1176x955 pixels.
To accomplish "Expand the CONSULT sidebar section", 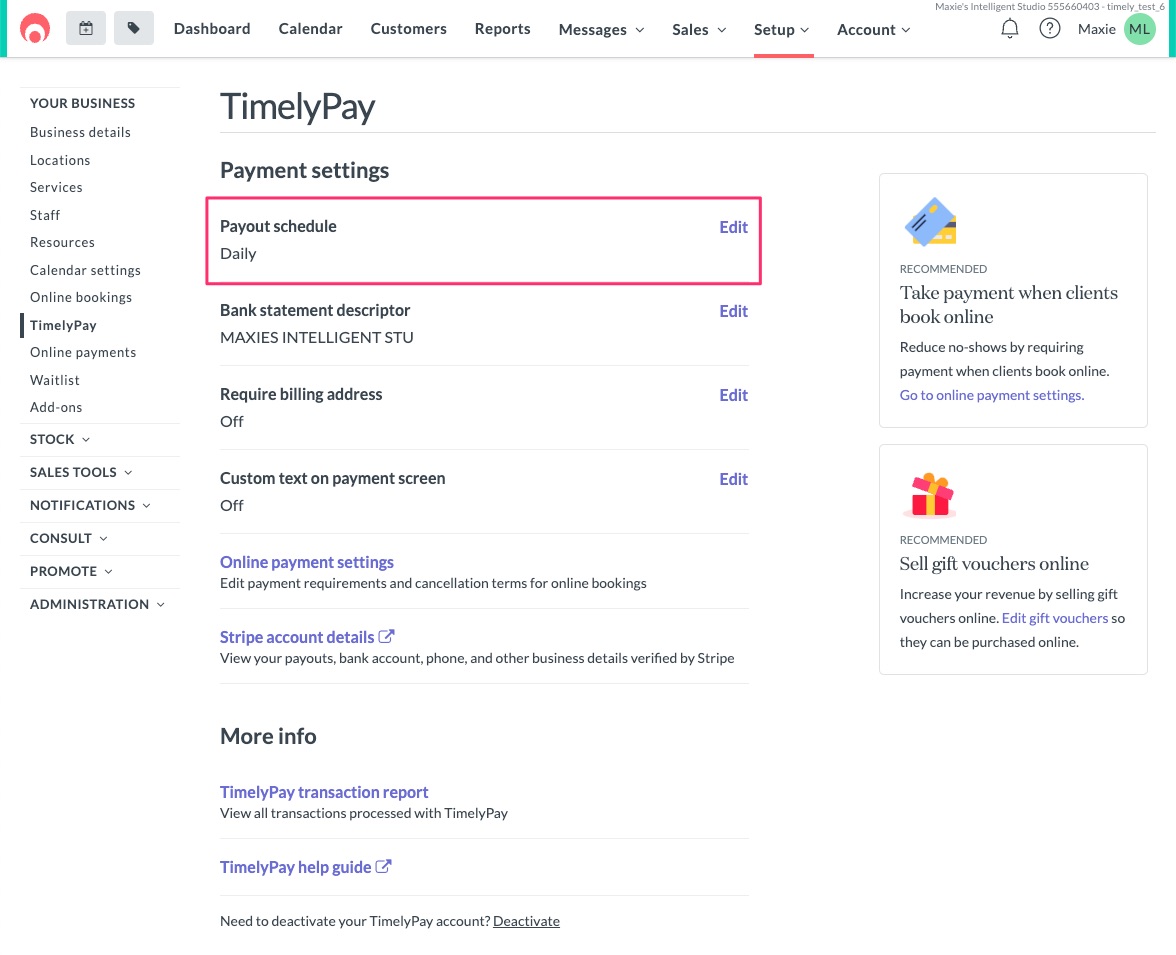I will click(68, 539).
